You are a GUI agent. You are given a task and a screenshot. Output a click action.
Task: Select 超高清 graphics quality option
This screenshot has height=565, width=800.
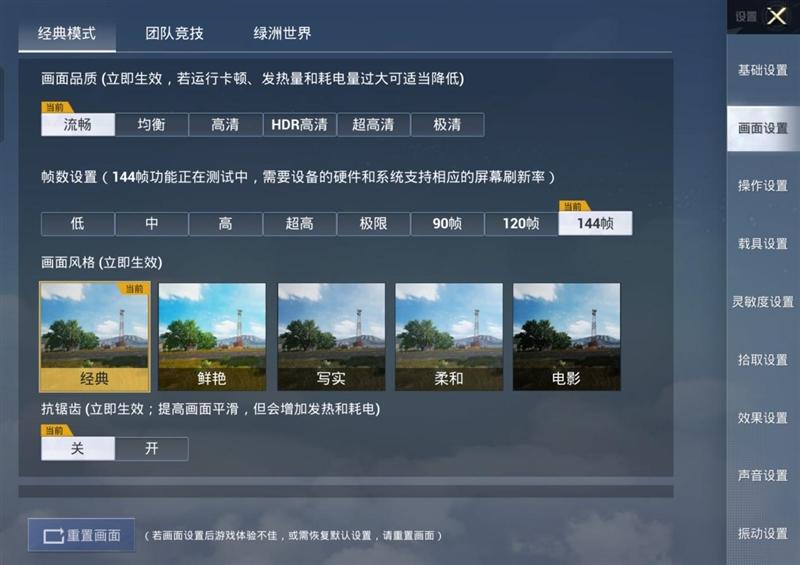(x=373, y=125)
